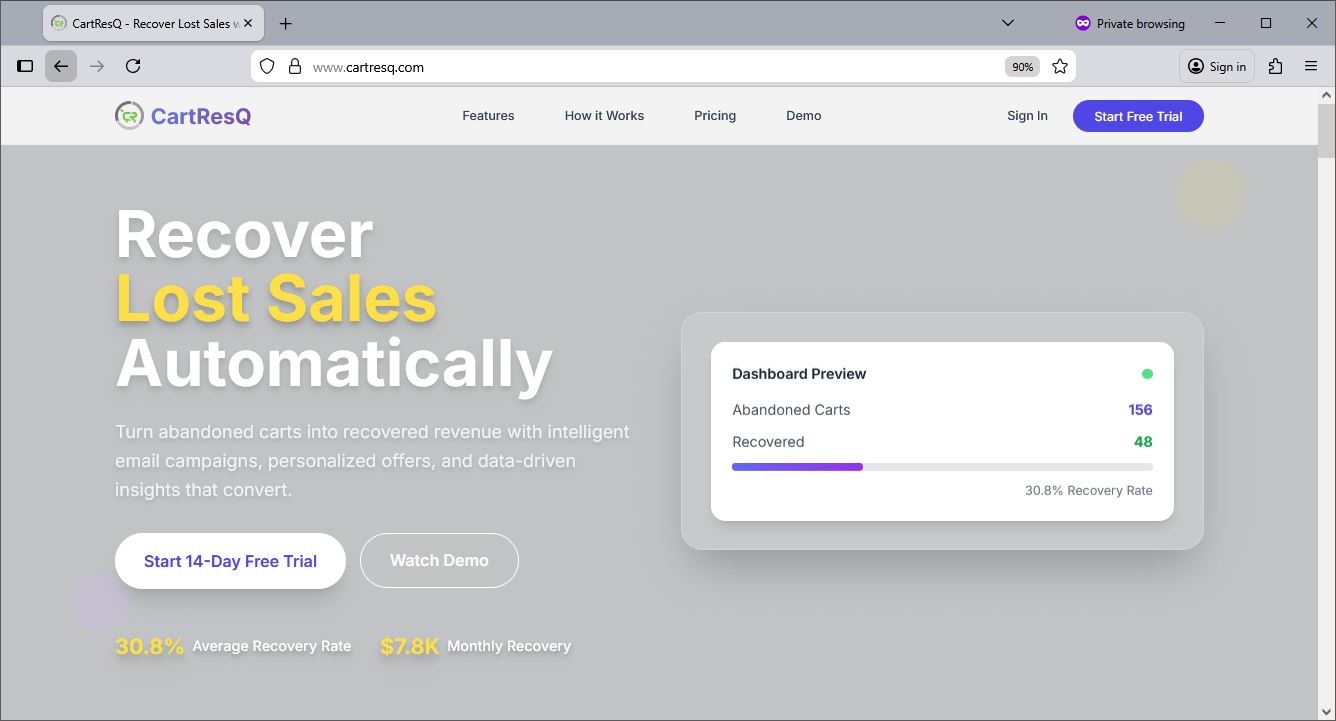Screen dimensions: 1336x721
Task: Click the recovery rate progress bar
Action: [942, 467]
